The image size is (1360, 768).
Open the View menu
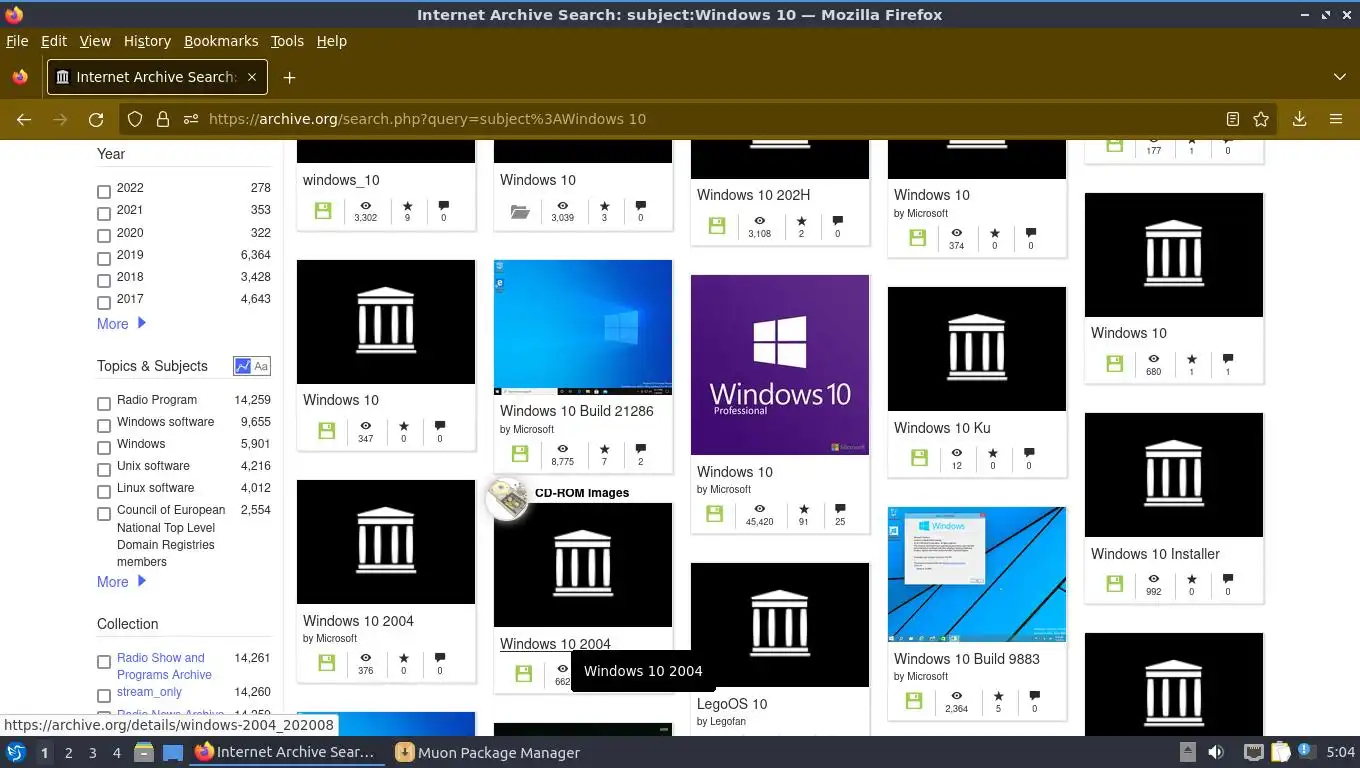95,41
